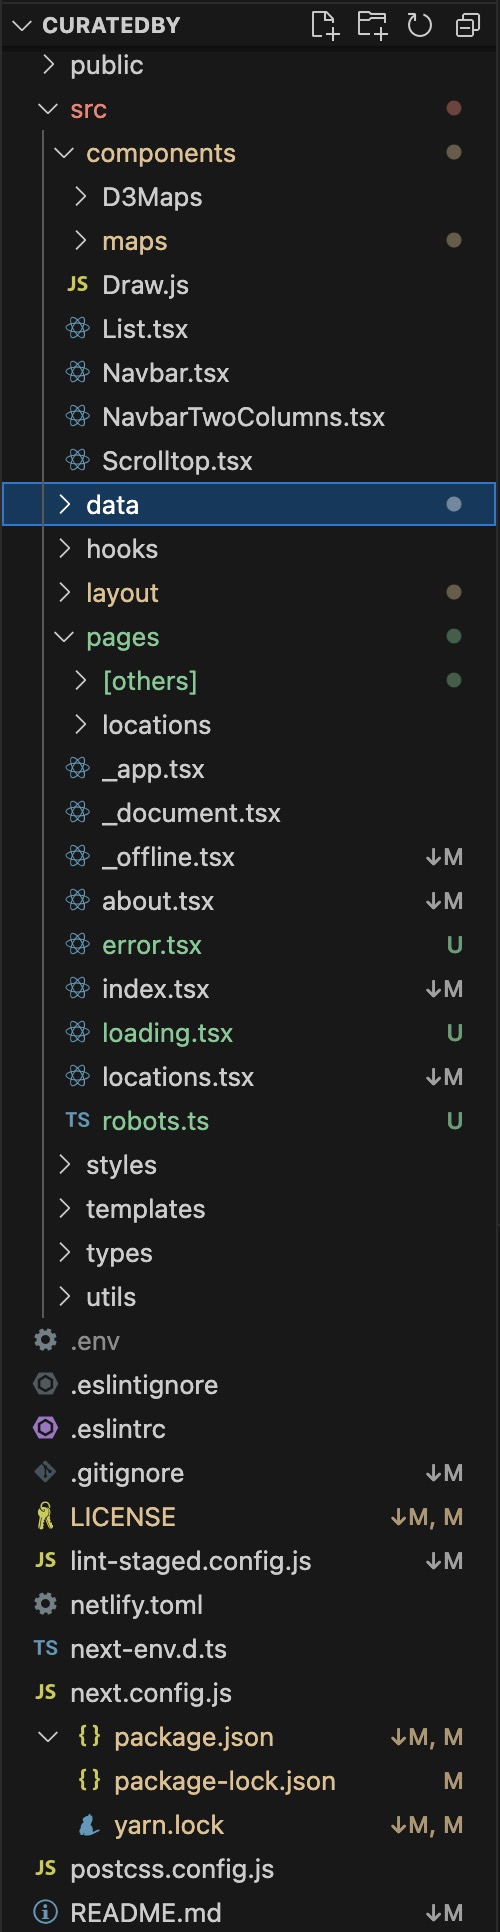Expand the [others] folder in pages
Viewport: 500px width, 1932px height.
point(81,681)
